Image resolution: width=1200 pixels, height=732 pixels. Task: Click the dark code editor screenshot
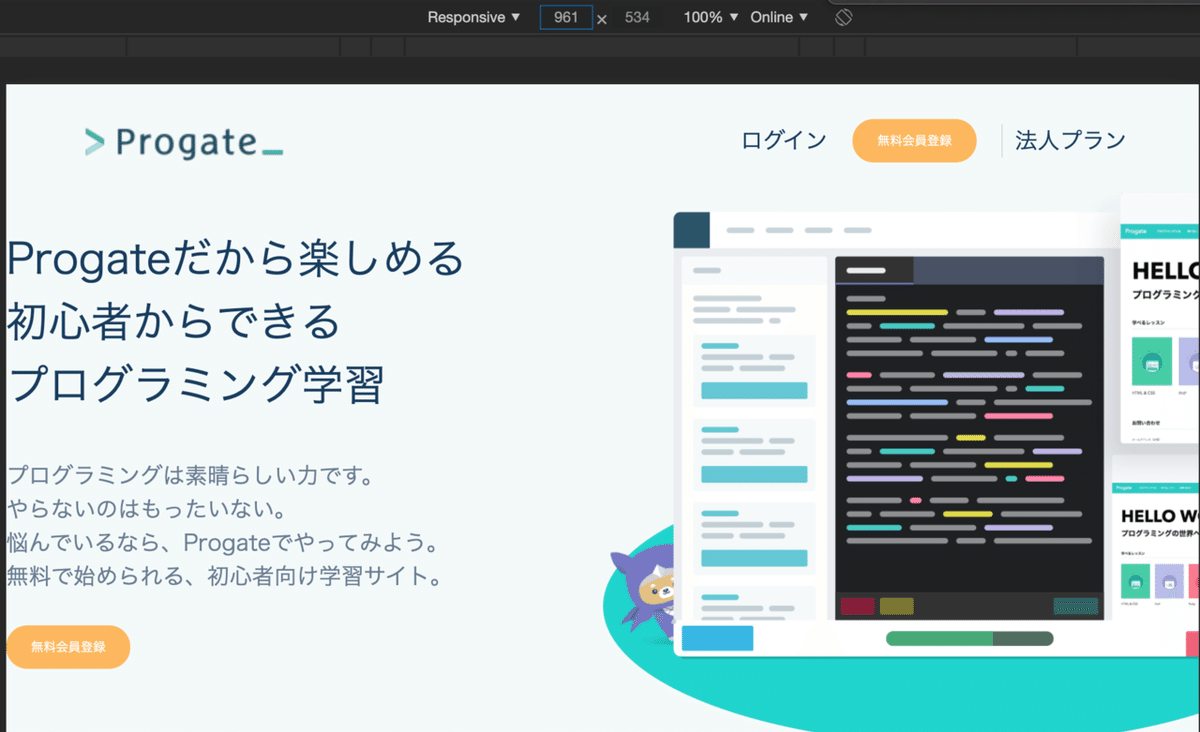pos(967,430)
